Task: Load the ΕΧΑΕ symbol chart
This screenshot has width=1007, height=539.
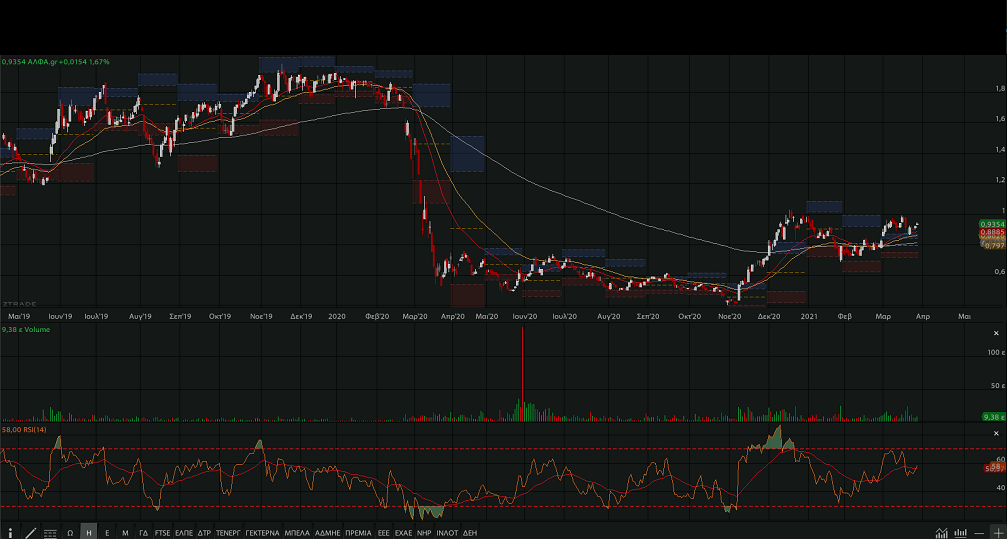Action: 403,533
